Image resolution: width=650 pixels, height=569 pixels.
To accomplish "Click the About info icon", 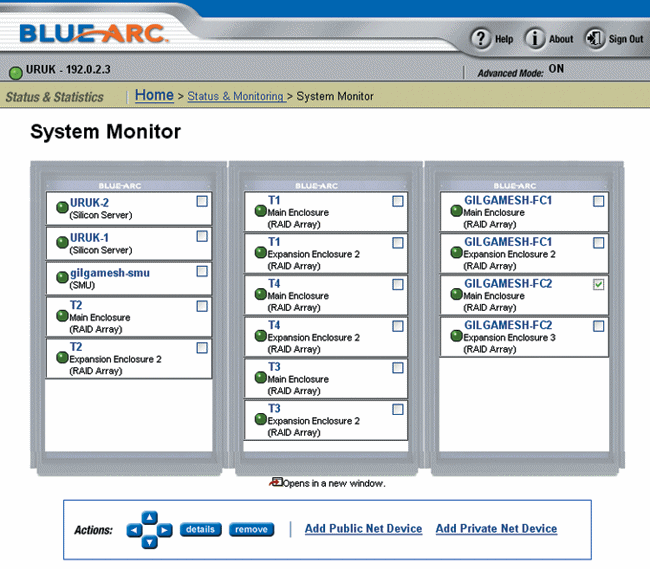I will (x=535, y=39).
